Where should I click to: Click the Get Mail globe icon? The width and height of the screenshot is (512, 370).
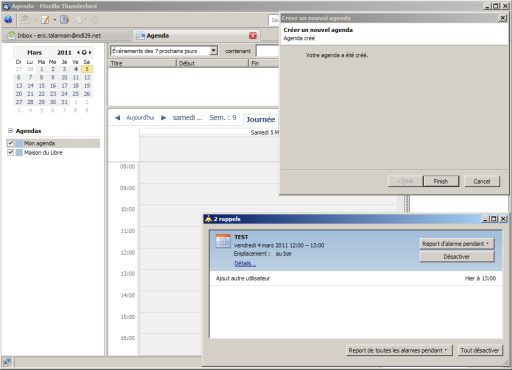[8, 20]
